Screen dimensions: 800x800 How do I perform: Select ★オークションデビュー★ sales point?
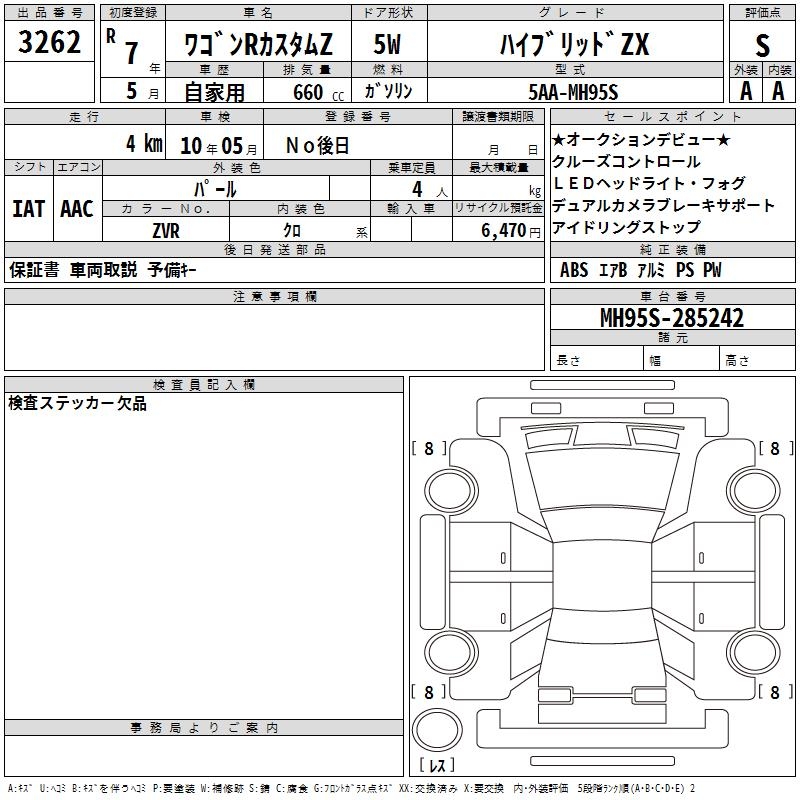coord(641,139)
